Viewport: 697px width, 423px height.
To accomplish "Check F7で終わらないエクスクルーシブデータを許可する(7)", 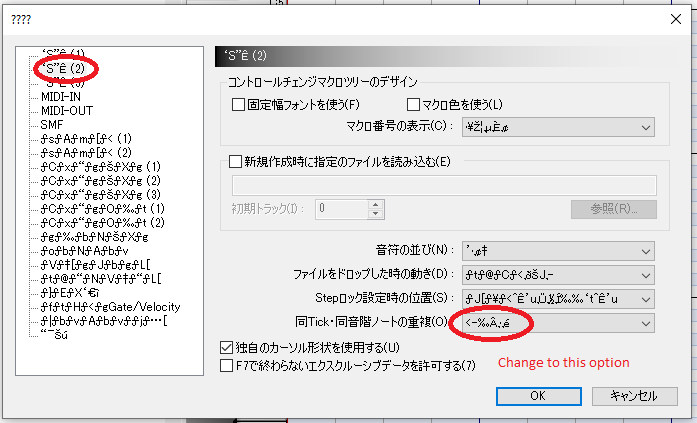I will coord(227,366).
